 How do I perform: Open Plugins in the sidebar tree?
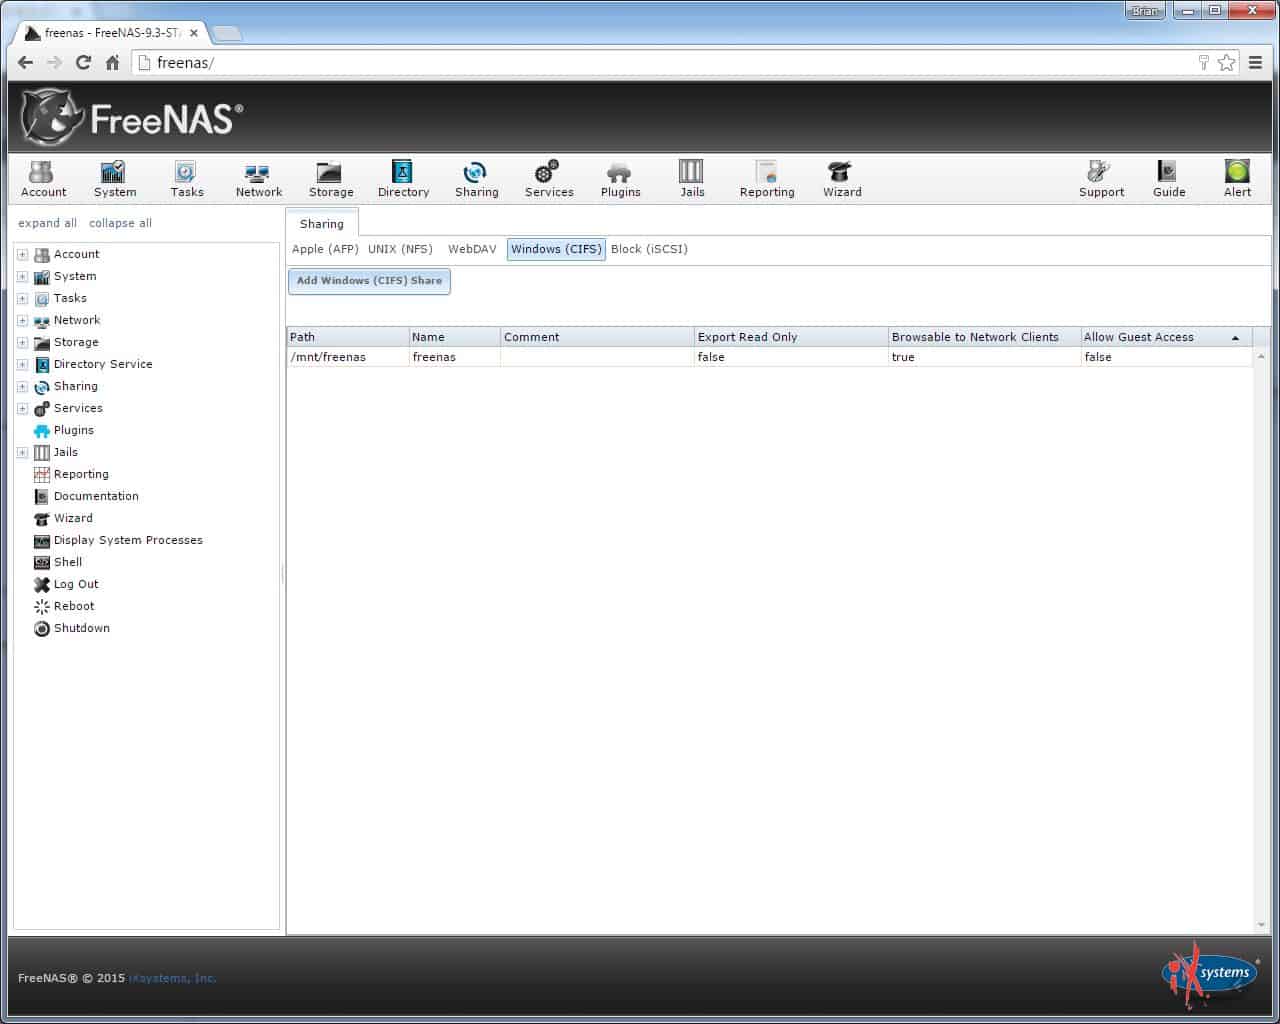tap(73, 430)
